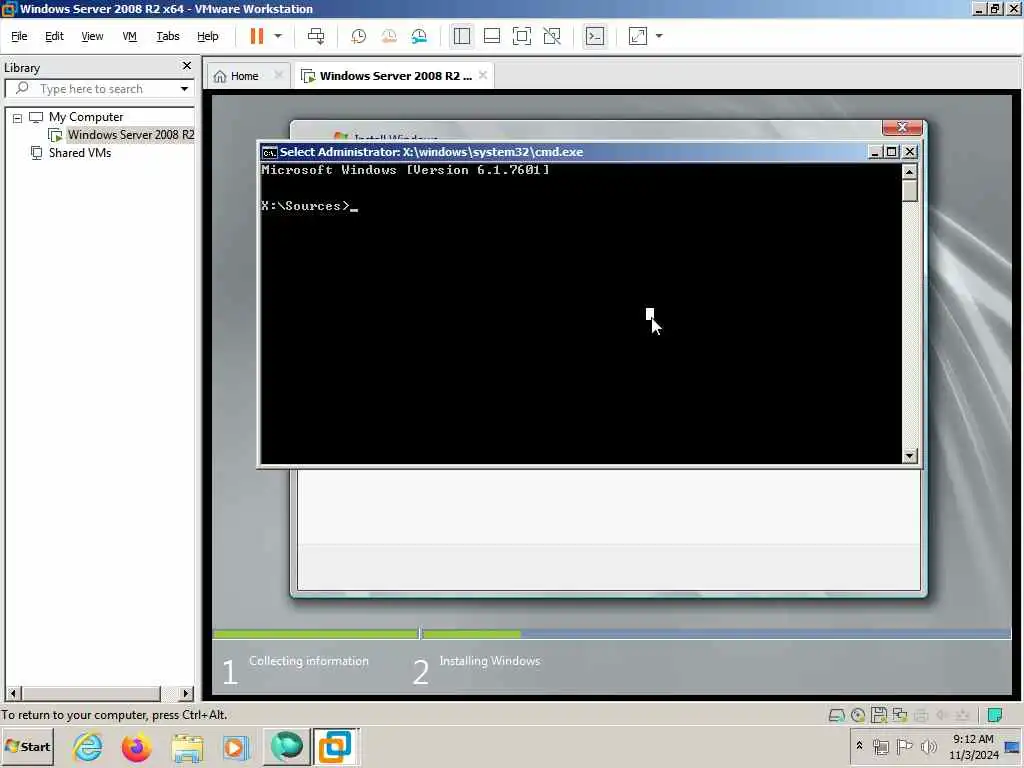Click the floppy device status icon
The image size is (1024, 768).
point(879,715)
